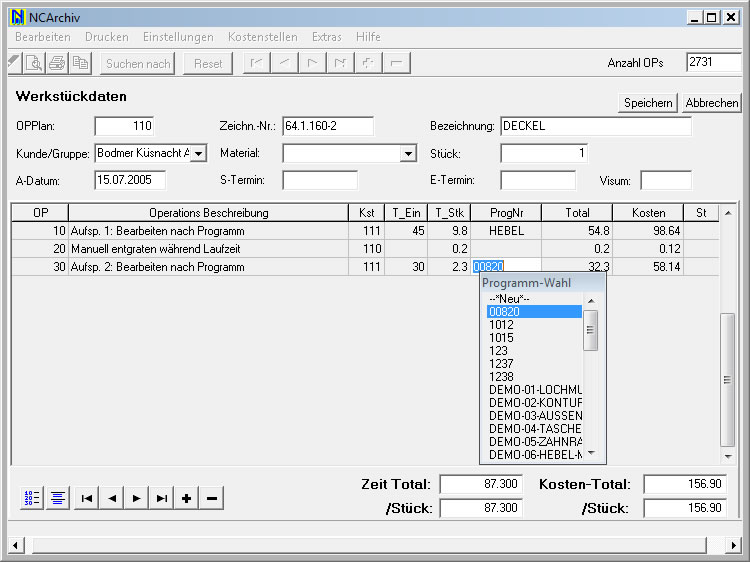Click the Visum input field
750x562 pixels.
tap(666, 180)
